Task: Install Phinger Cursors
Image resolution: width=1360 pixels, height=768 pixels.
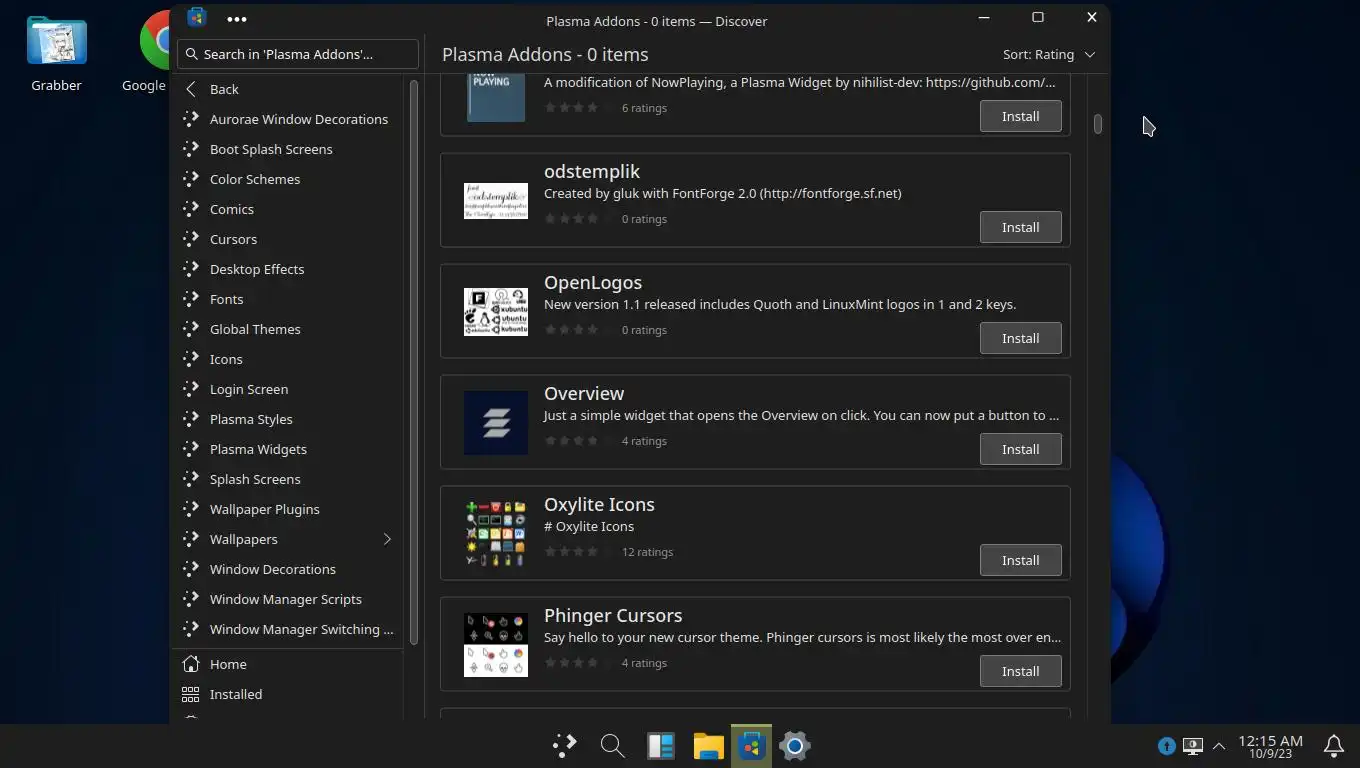Action: pos(1020,671)
